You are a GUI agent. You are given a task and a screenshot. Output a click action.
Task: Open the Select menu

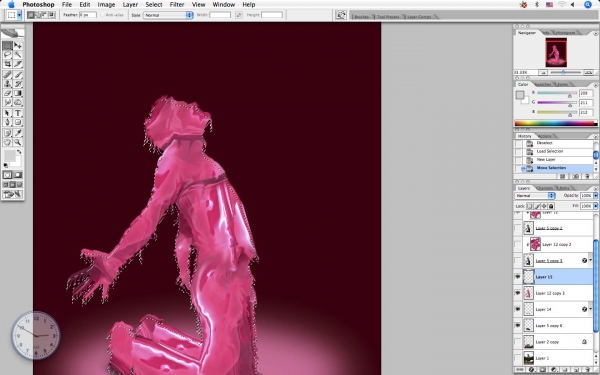coord(154,5)
